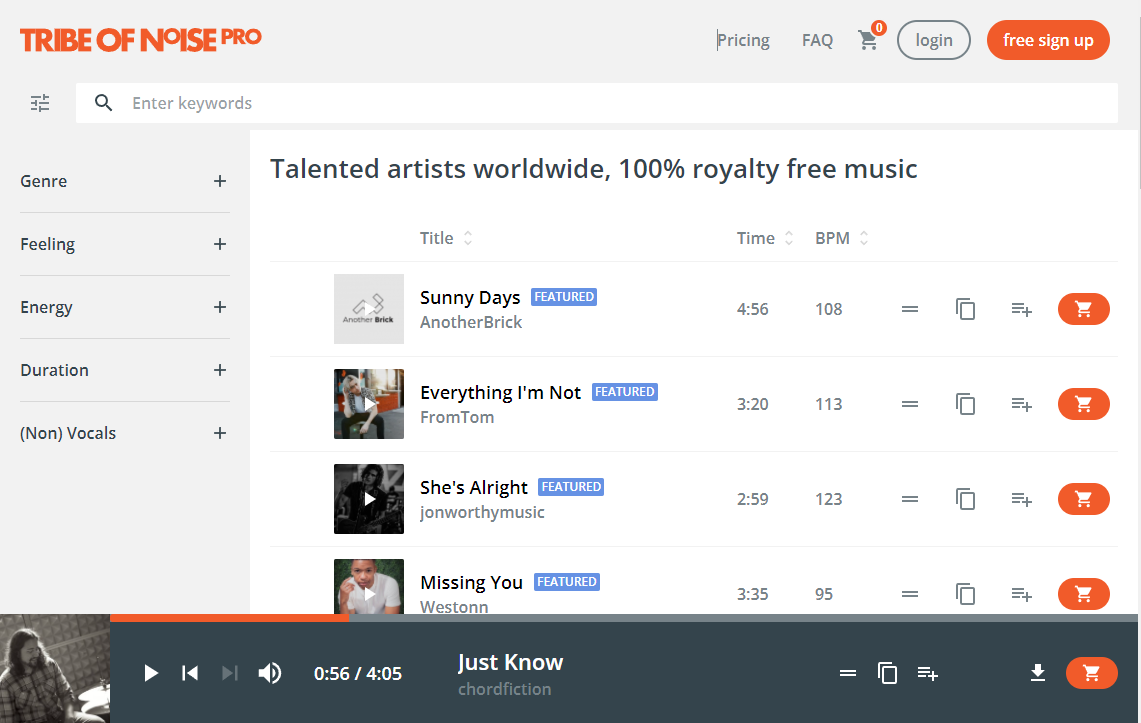
Task: Open the She's Alright track title
Action: coord(474,487)
